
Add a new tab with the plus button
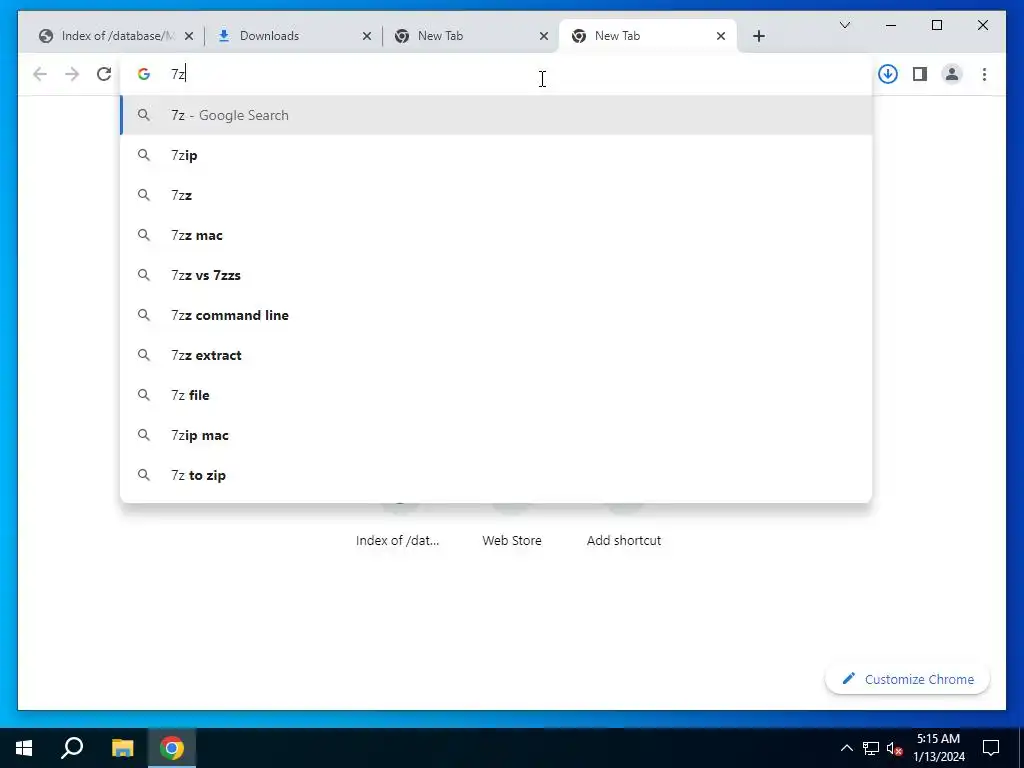point(758,36)
